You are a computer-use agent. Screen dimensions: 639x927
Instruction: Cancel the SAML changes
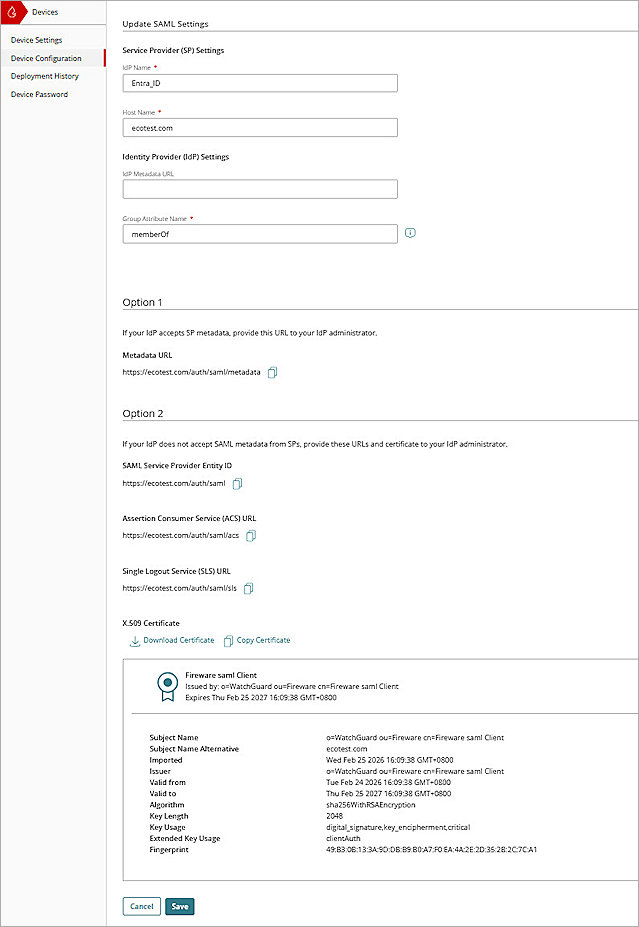click(141, 906)
